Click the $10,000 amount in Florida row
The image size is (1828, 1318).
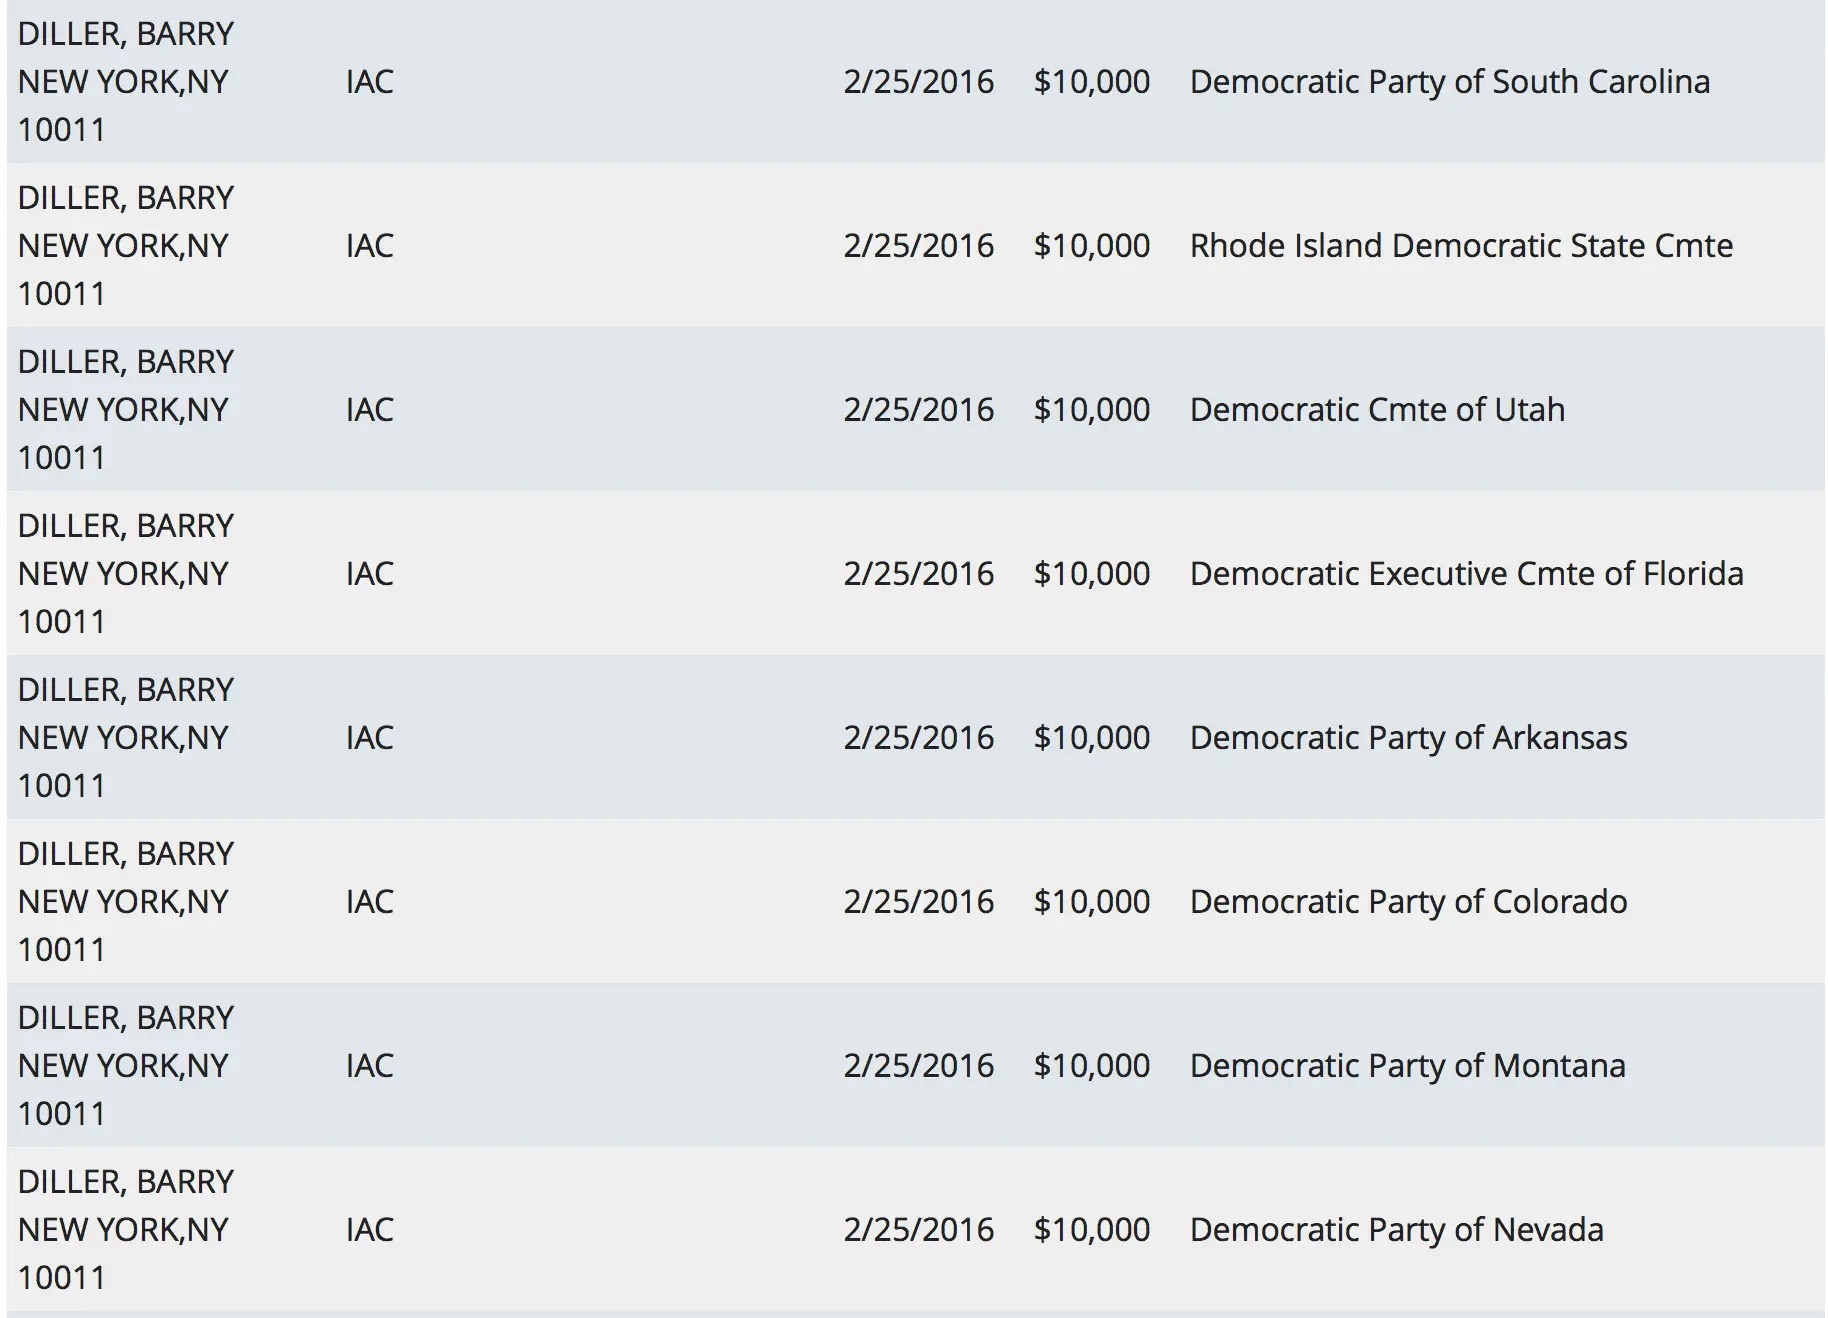tap(1091, 574)
